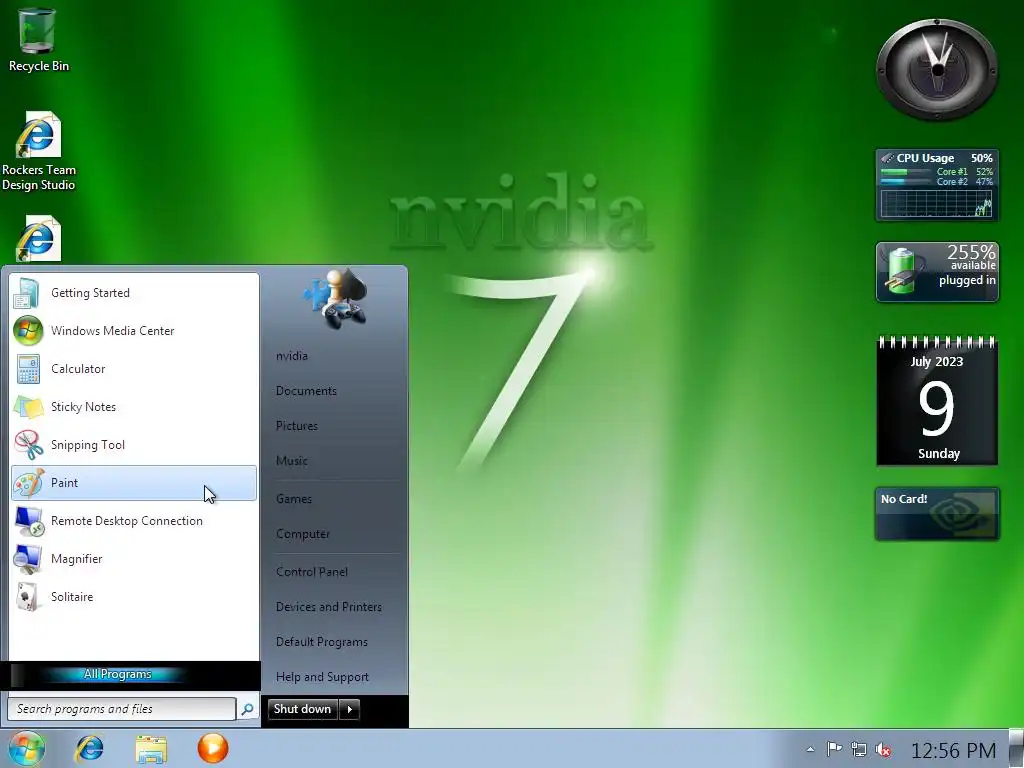Image resolution: width=1024 pixels, height=768 pixels.
Task: Expand Shut down options arrow
Action: 350,709
